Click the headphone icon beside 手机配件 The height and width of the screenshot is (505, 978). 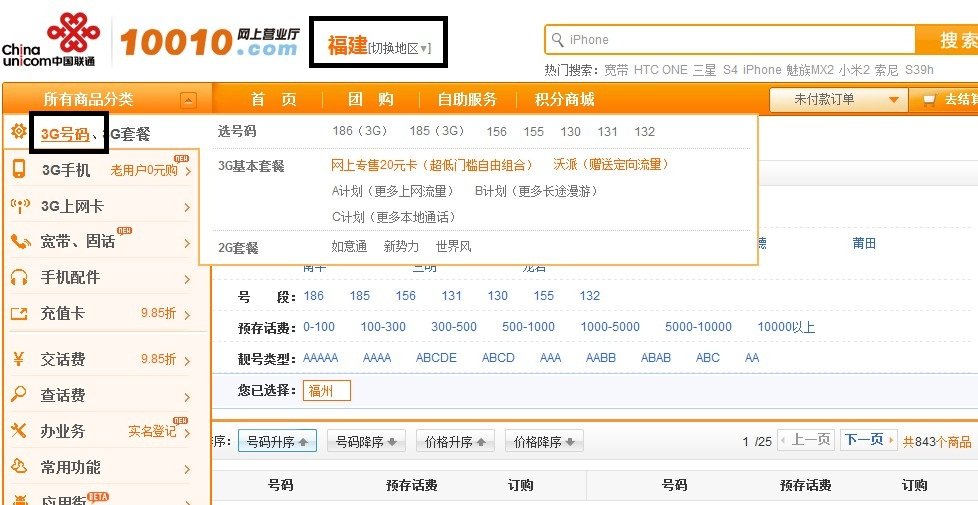[19, 277]
